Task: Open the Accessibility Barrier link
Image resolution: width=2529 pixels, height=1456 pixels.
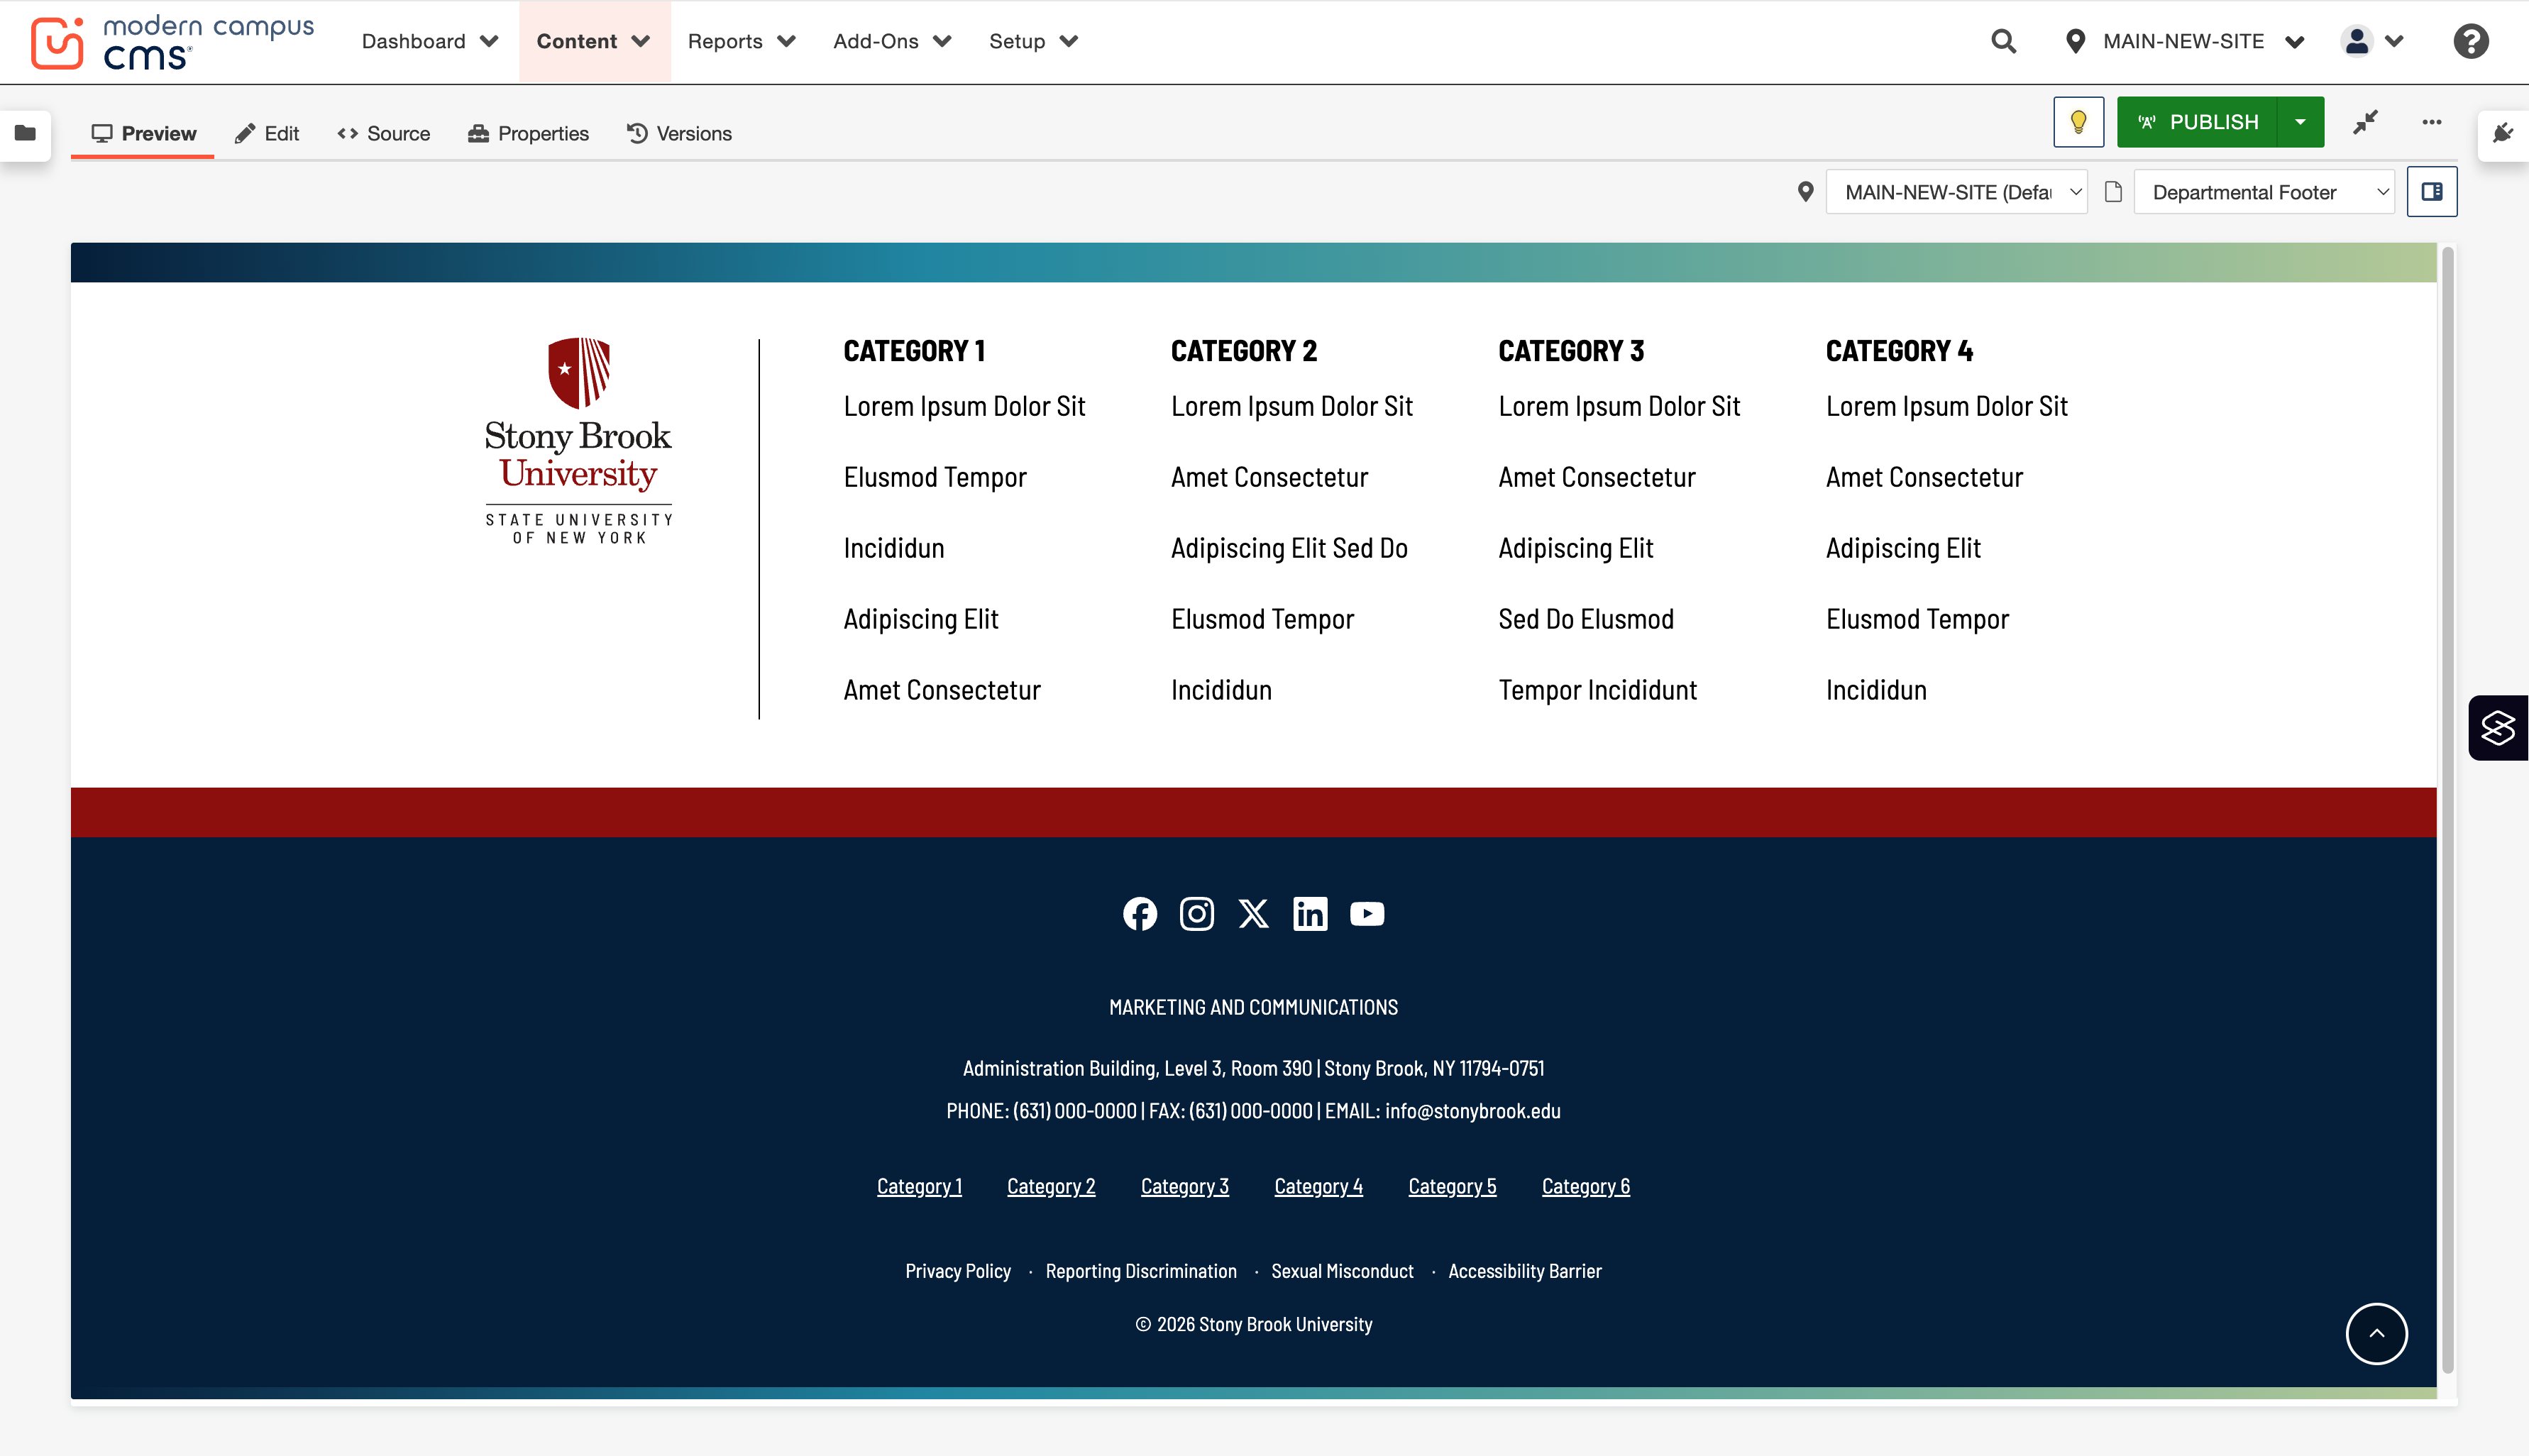Action: coord(1524,1271)
